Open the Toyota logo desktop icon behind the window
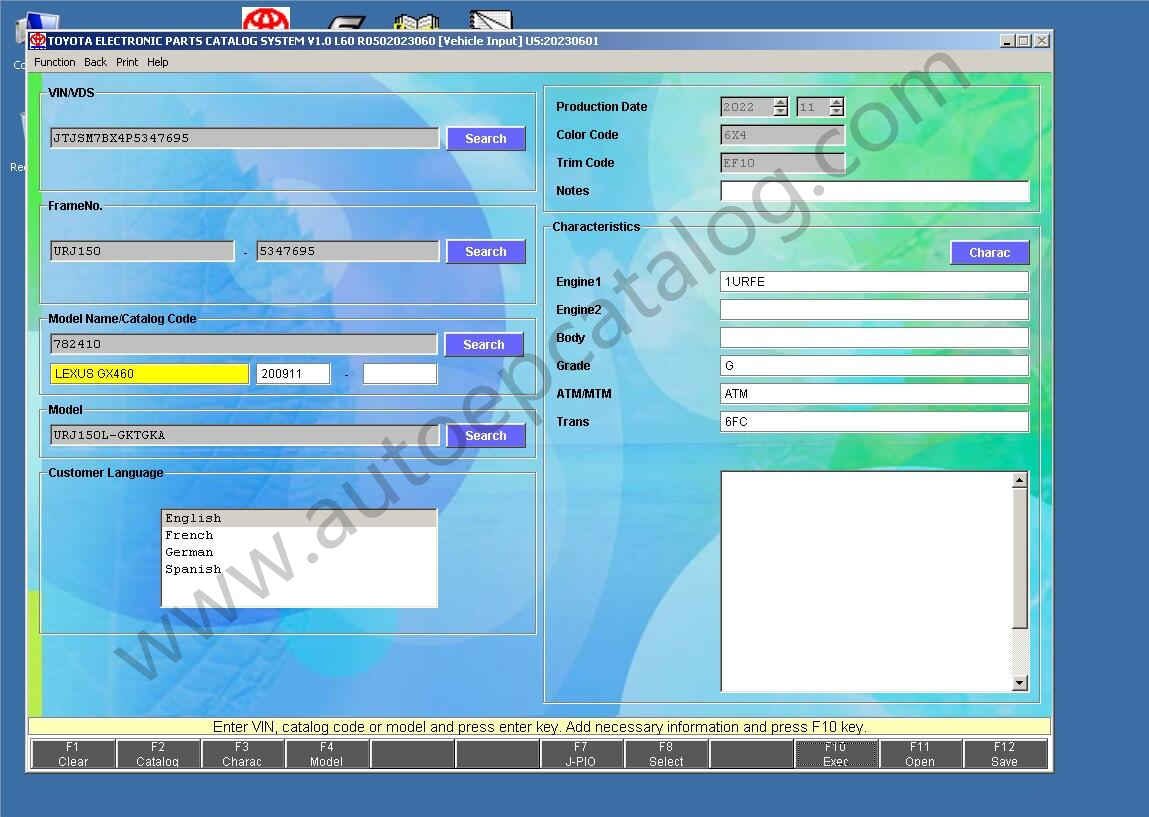Screen dimensions: 1149x817 click(266, 19)
